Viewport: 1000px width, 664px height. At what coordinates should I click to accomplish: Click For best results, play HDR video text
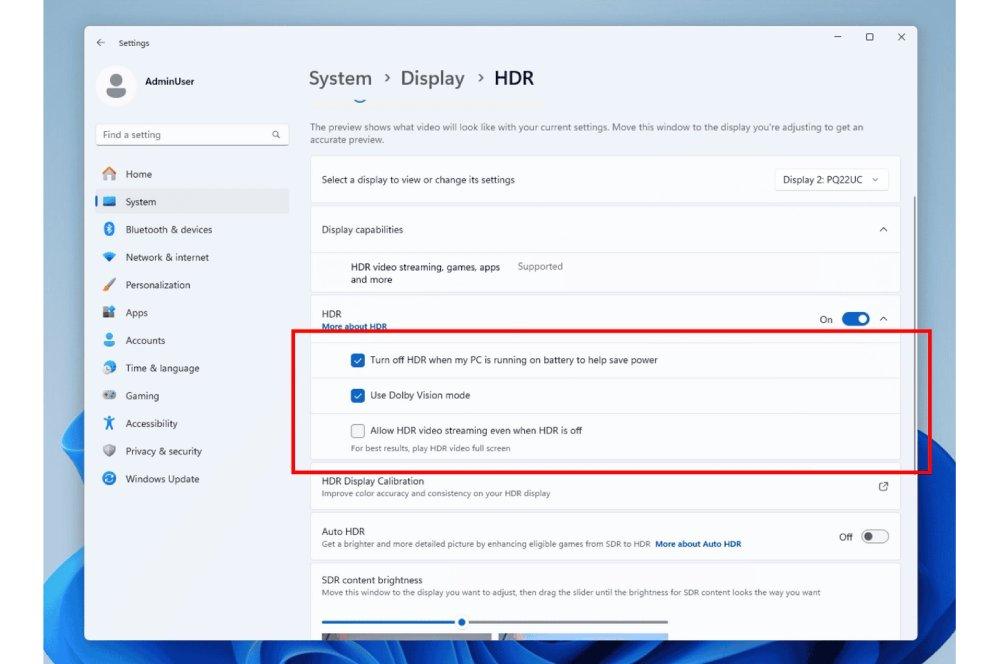point(430,448)
